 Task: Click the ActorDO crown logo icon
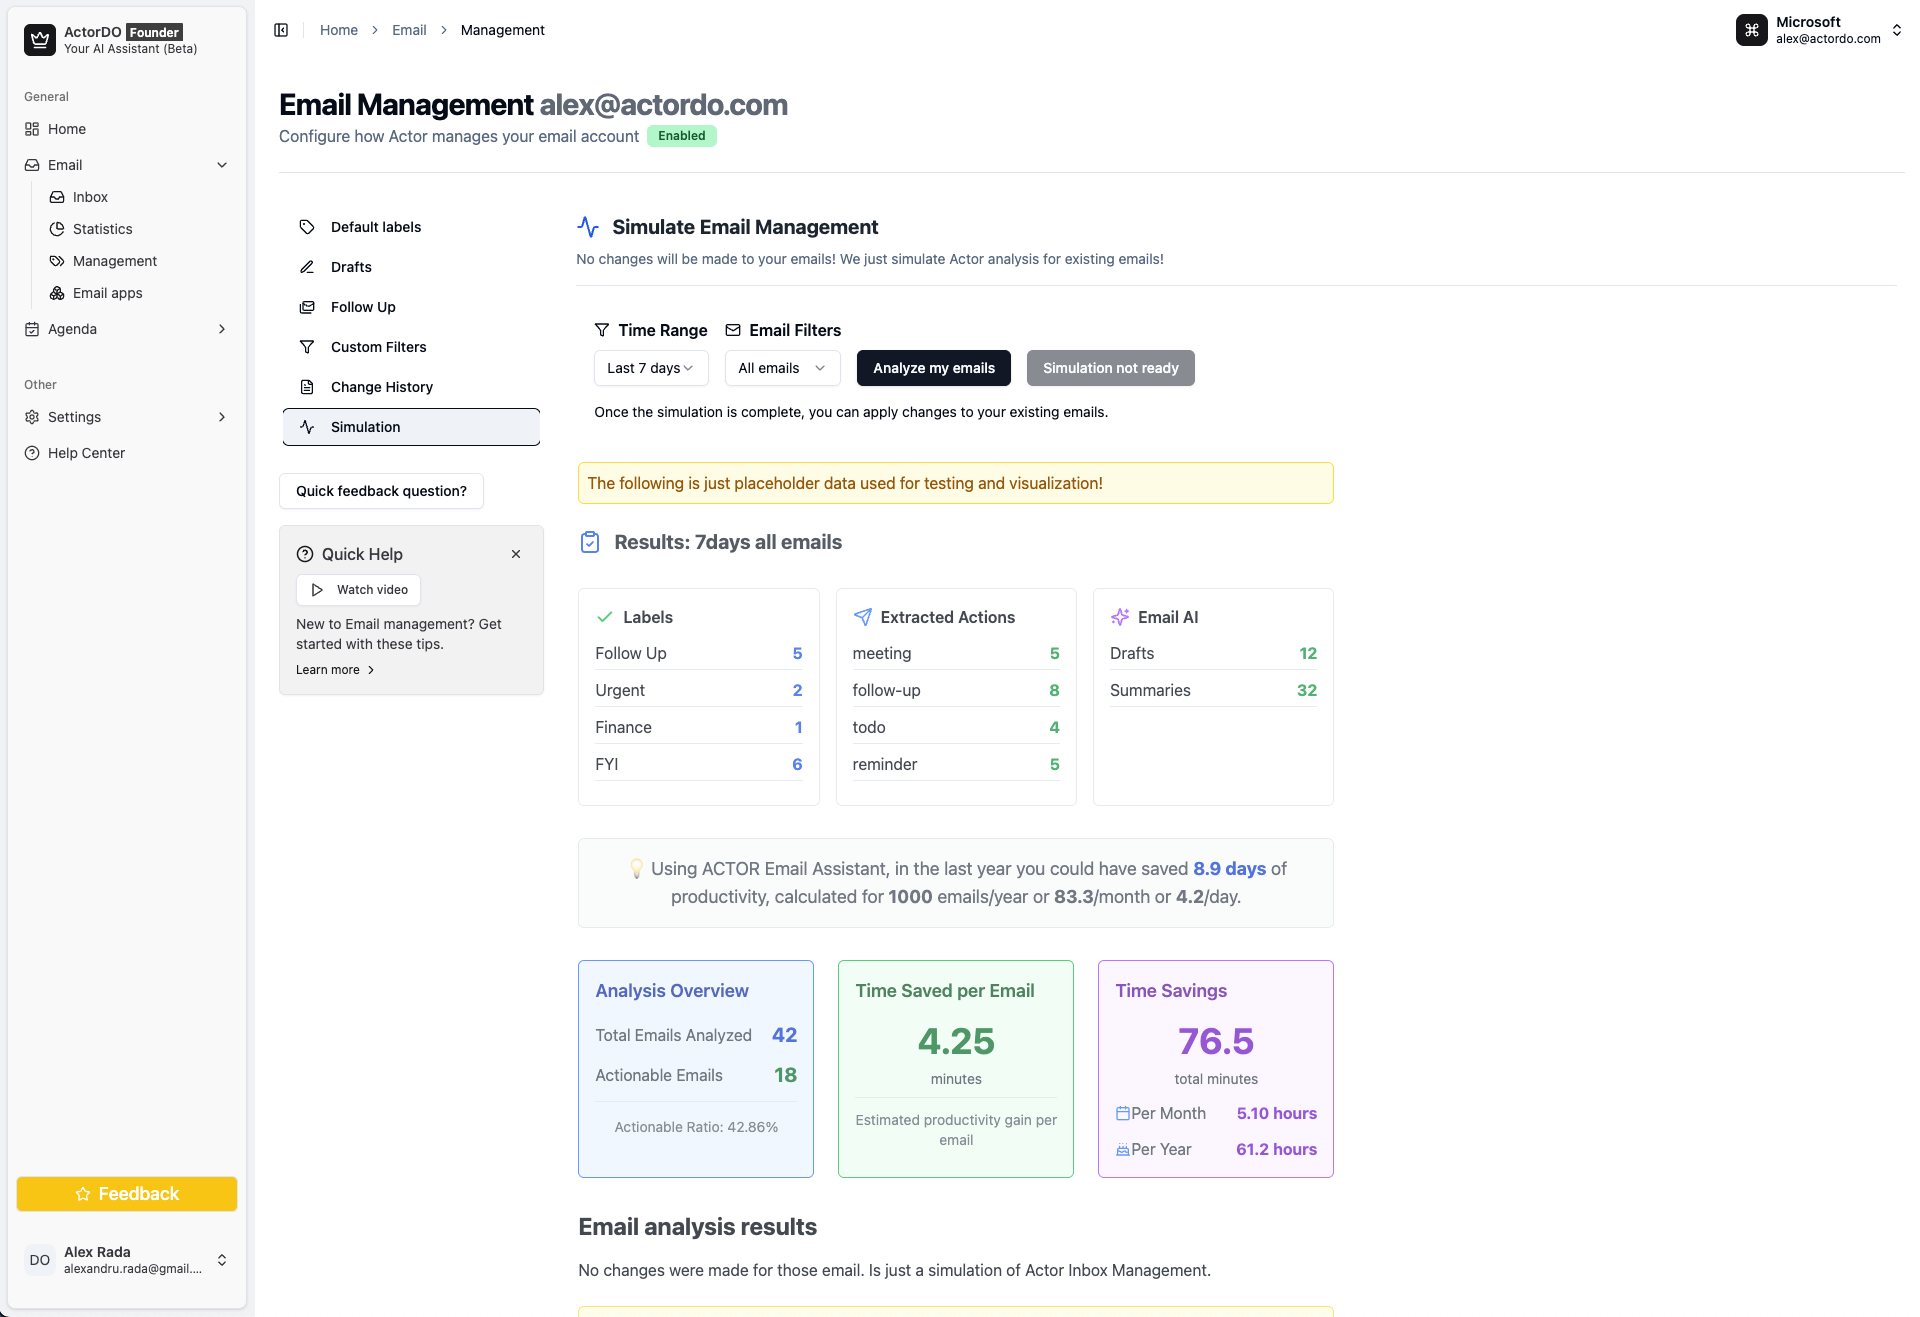39,40
